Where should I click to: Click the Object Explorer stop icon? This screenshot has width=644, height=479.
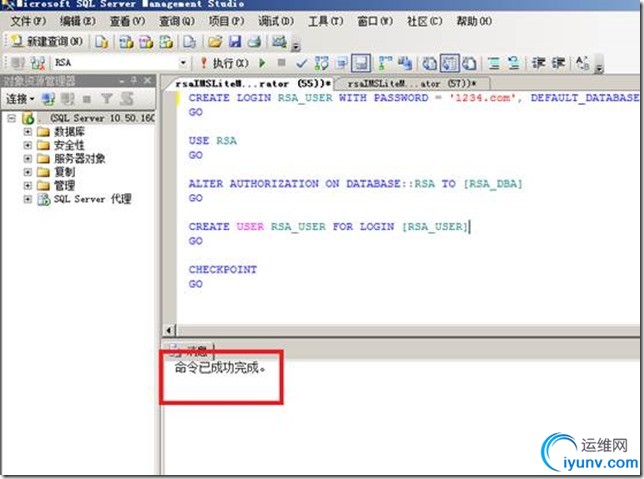(x=87, y=99)
